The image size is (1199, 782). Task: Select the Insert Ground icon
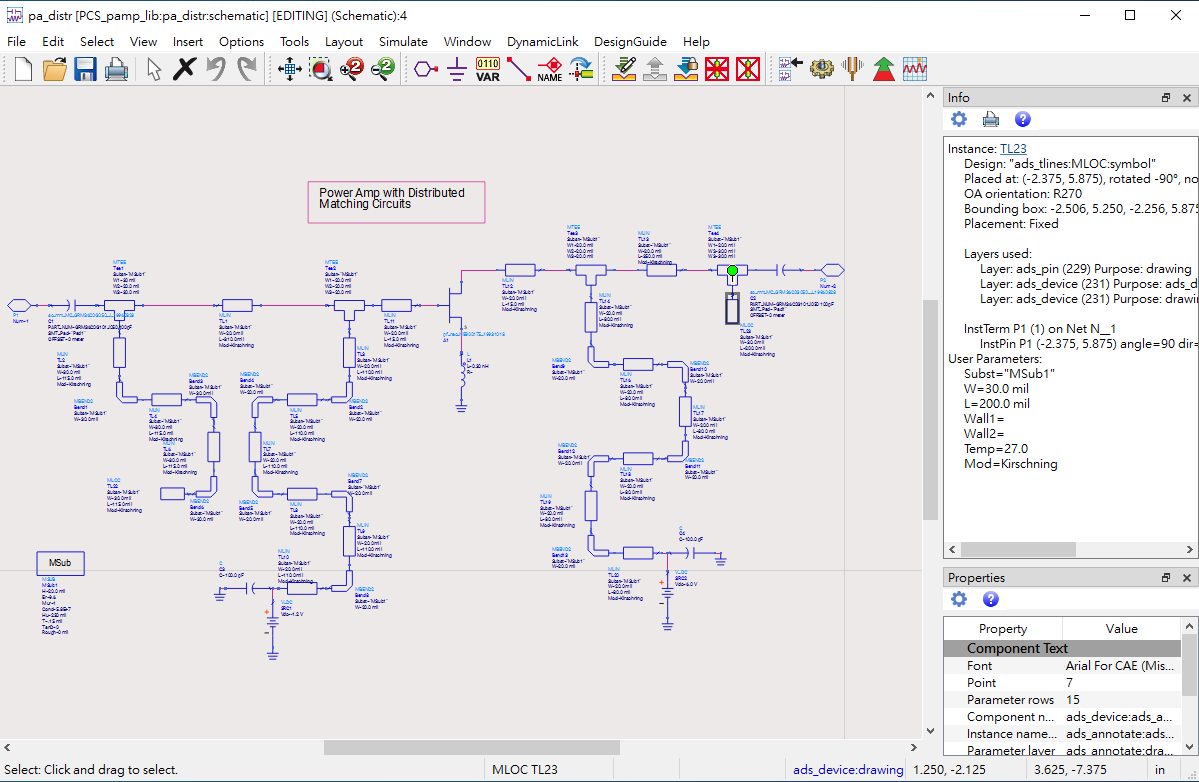457,70
